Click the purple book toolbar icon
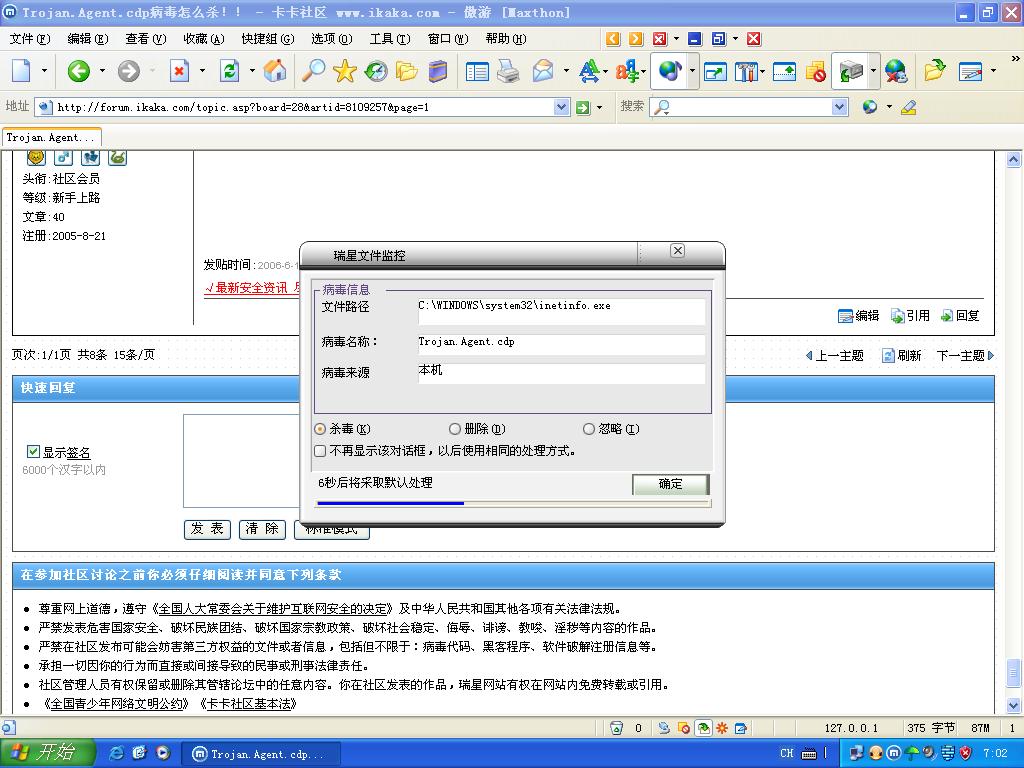The image size is (1024, 768). point(438,71)
